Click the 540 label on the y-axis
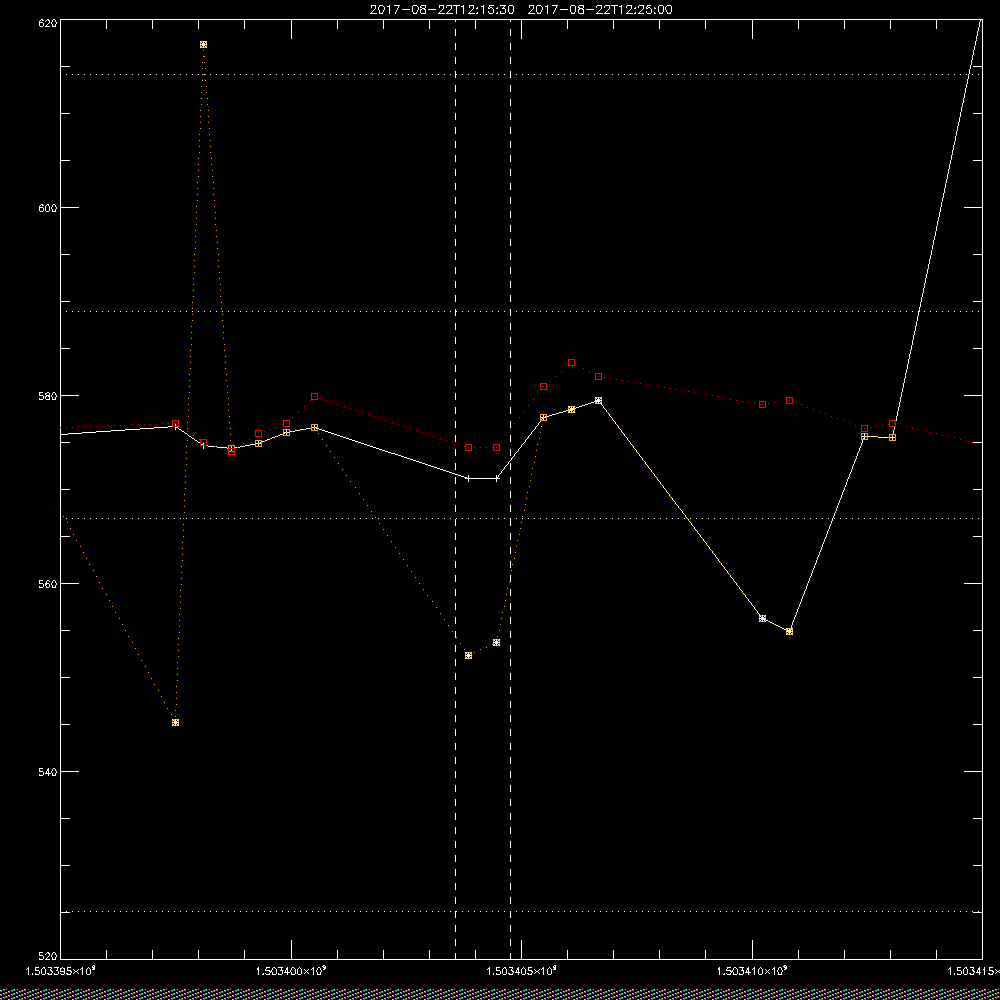 click(x=47, y=771)
